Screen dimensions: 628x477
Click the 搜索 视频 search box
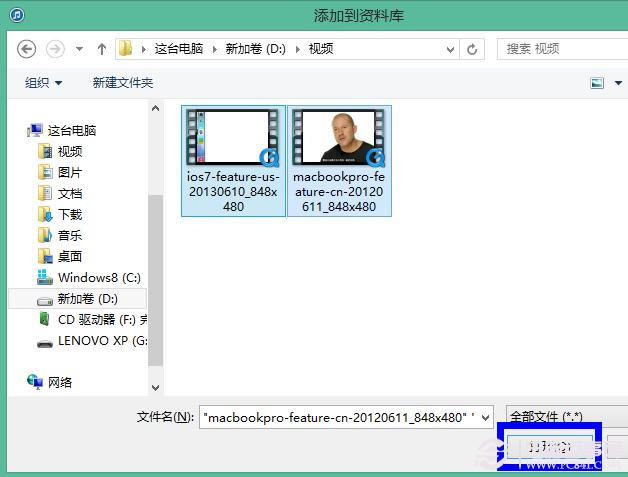point(562,49)
